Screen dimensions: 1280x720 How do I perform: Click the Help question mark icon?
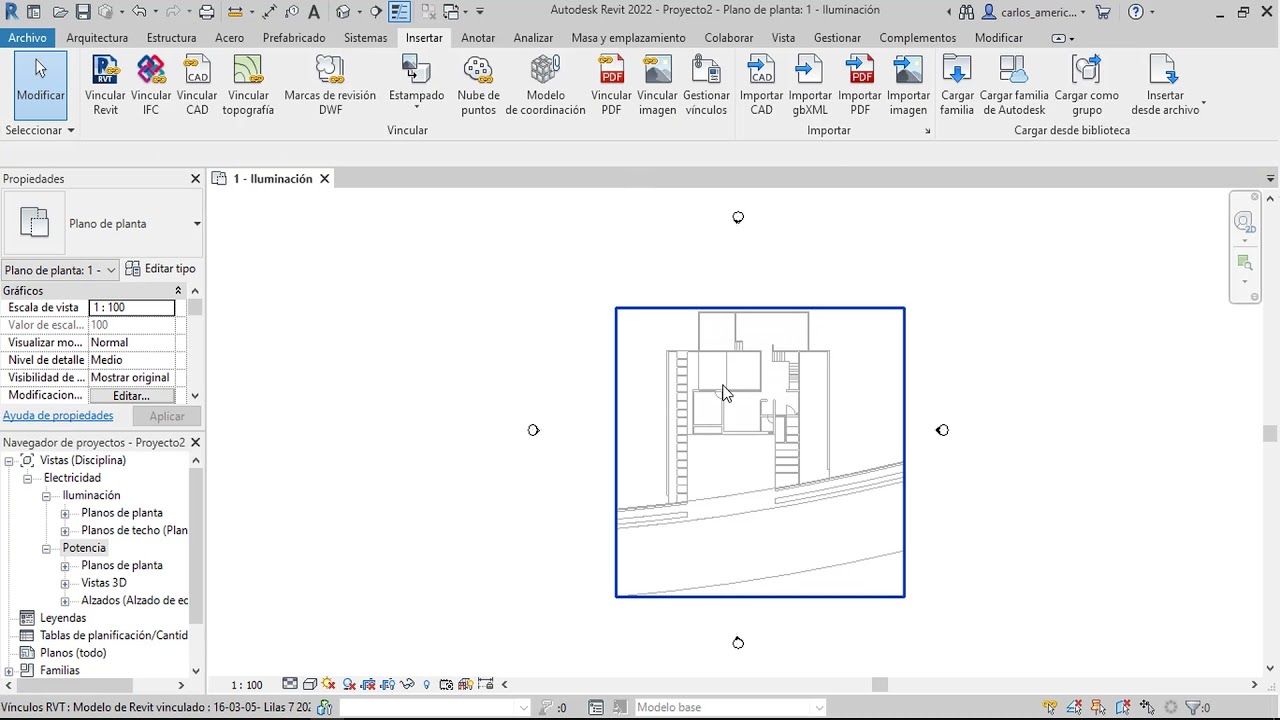coord(1135,12)
